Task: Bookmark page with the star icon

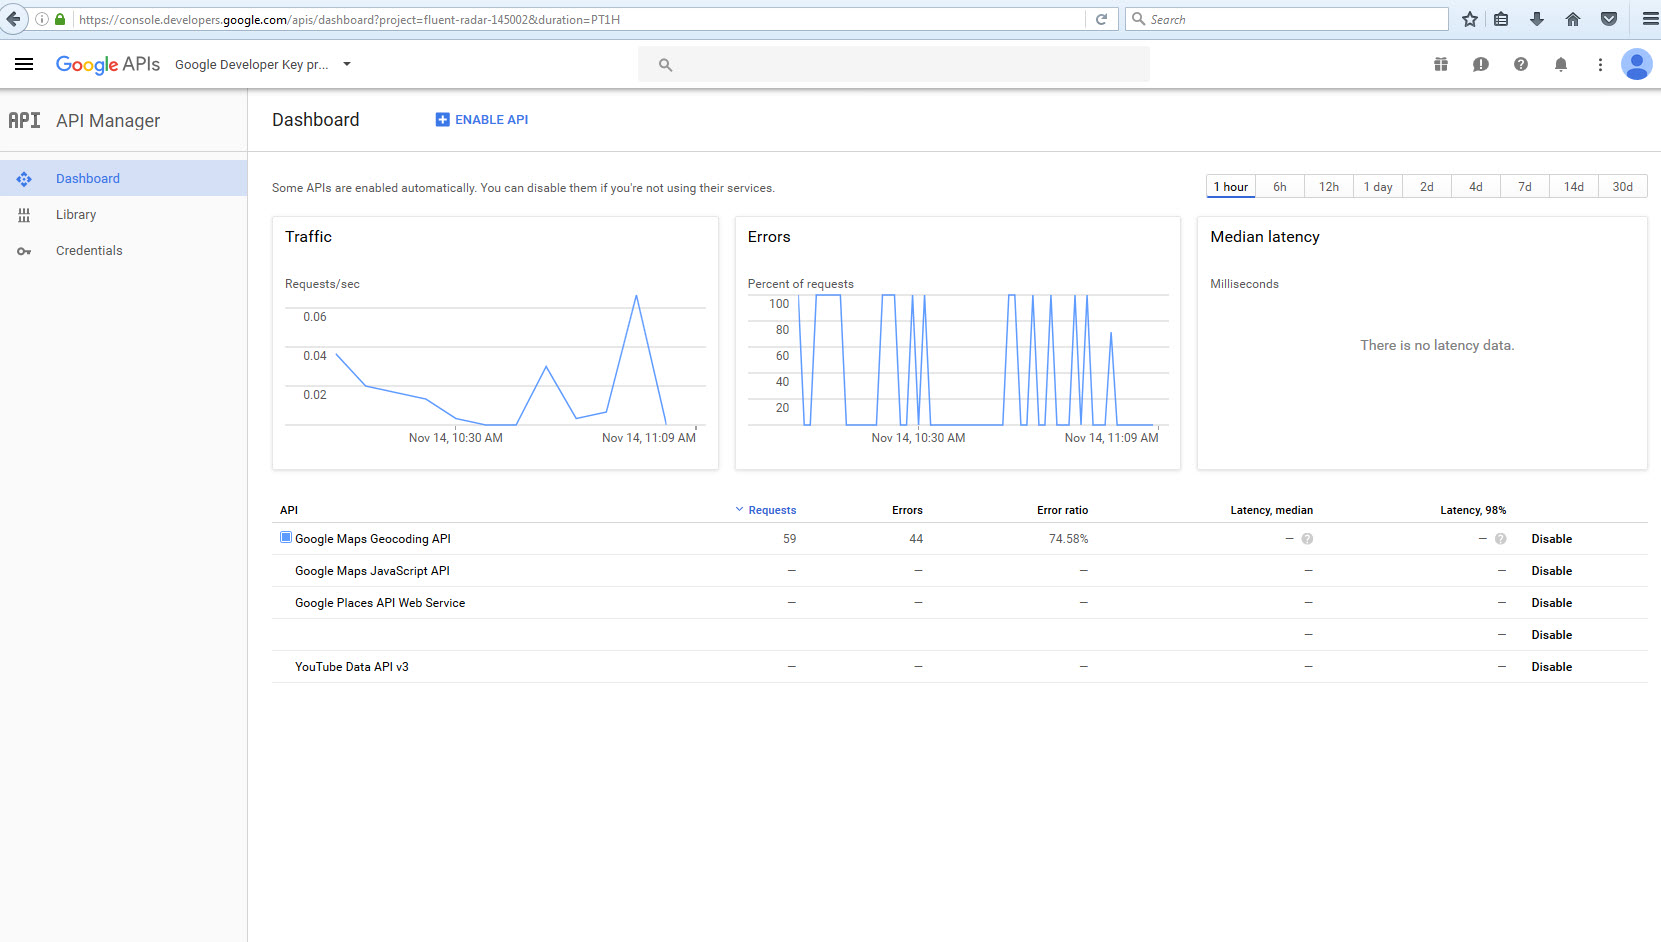Action: point(1469,19)
